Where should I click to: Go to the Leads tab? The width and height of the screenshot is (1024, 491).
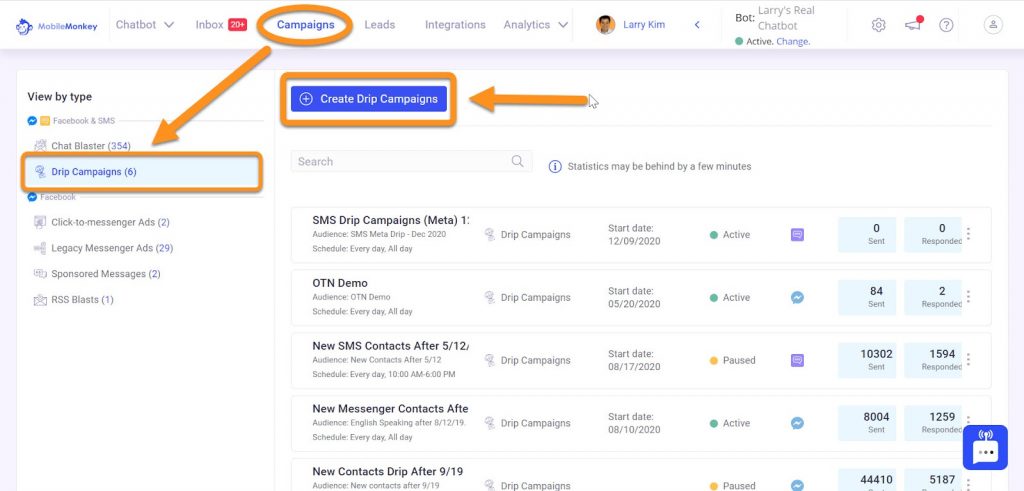[x=379, y=25]
